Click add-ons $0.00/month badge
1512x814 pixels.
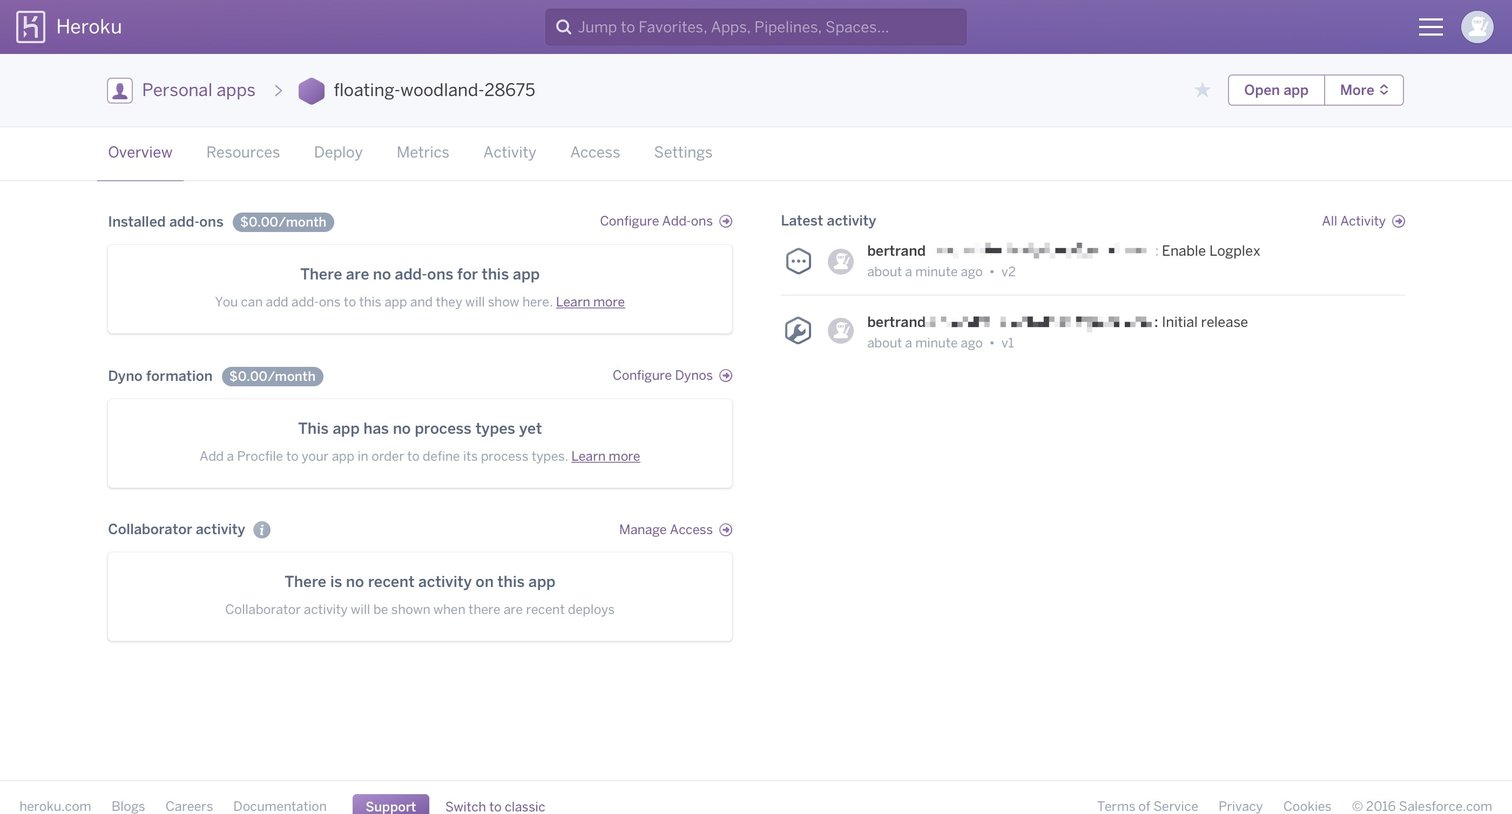(283, 222)
